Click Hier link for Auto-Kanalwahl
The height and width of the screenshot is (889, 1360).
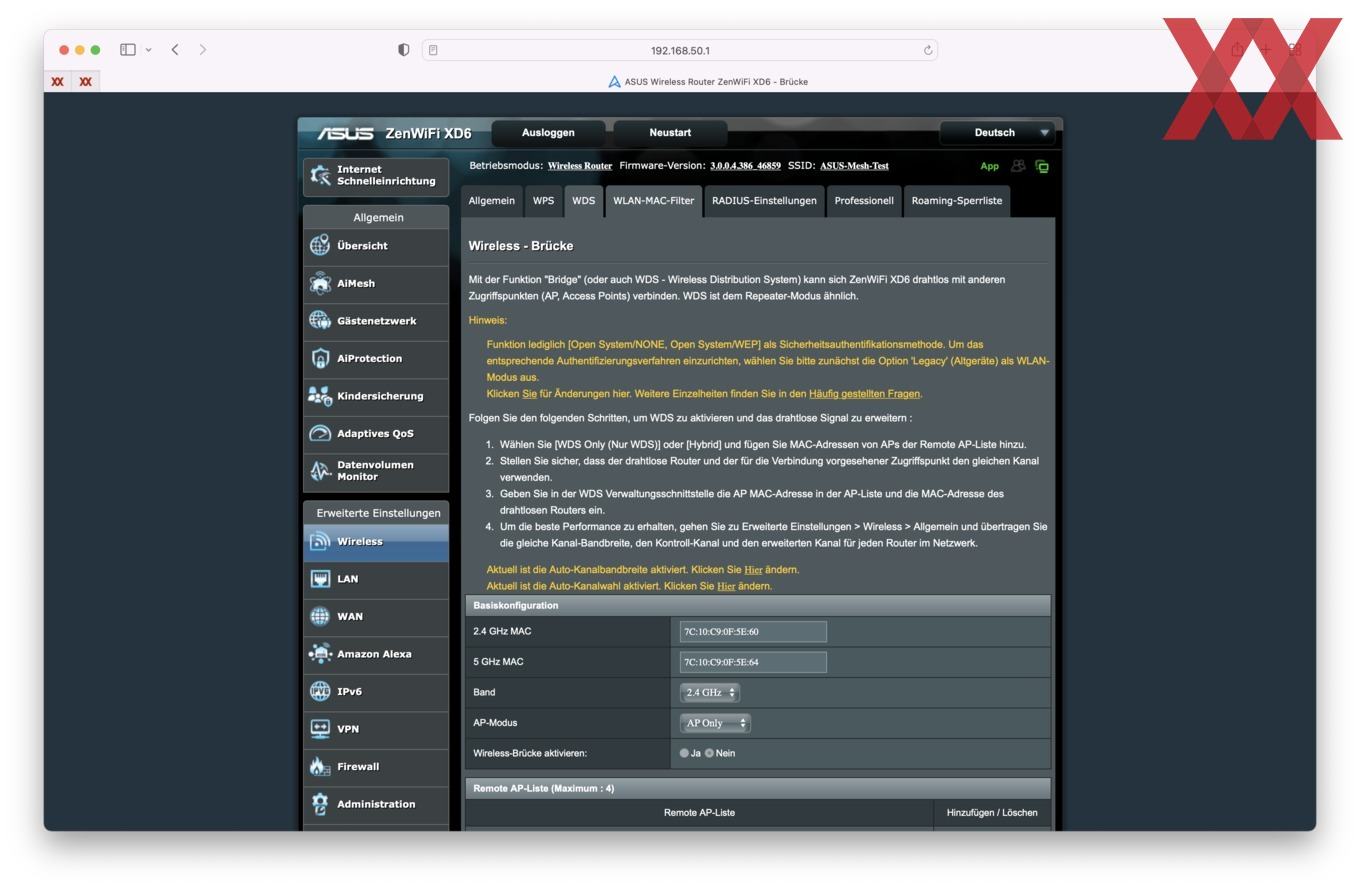tap(726, 586)
